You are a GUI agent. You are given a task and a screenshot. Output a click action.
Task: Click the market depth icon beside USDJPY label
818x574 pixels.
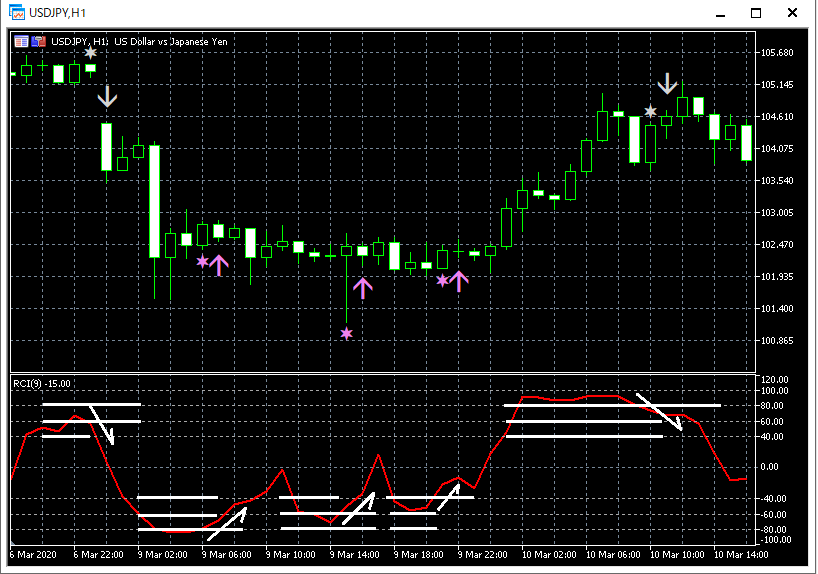(39, 41)
